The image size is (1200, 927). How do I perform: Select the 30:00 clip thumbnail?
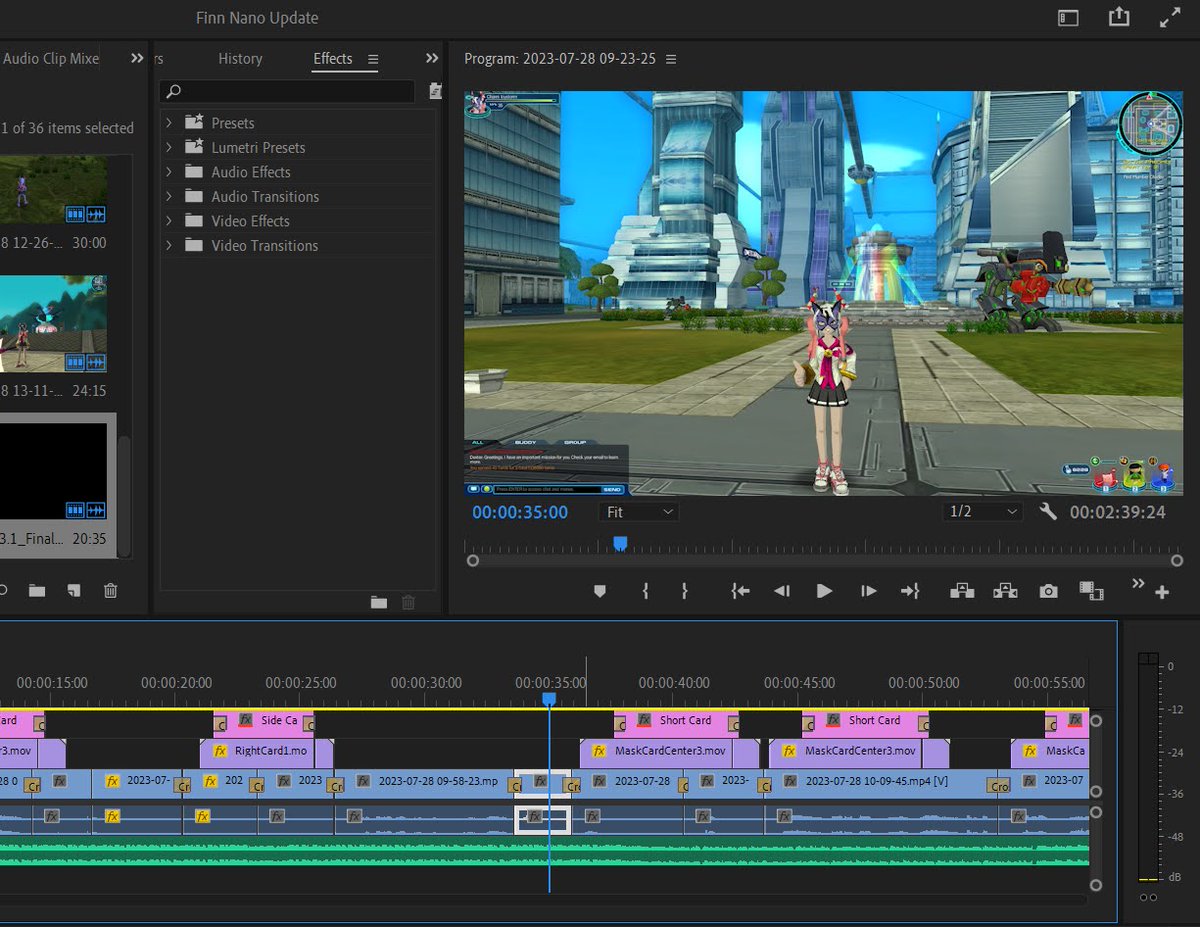pos(54,190)
